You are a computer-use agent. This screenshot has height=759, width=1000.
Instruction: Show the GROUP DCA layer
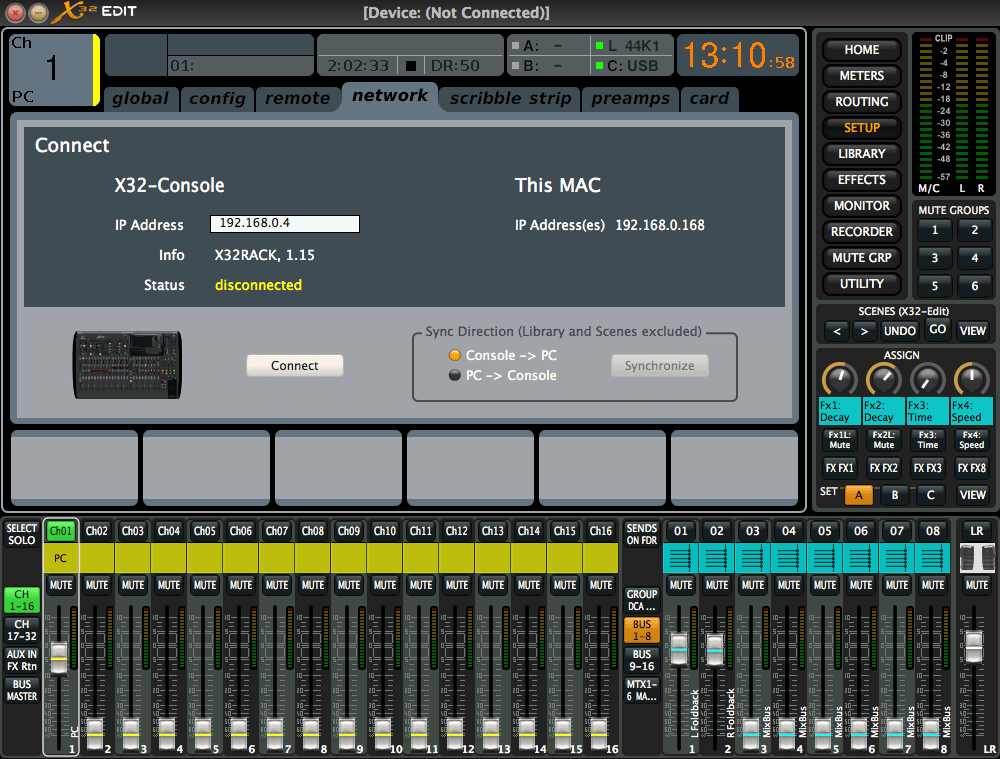[x=642, y=600]
